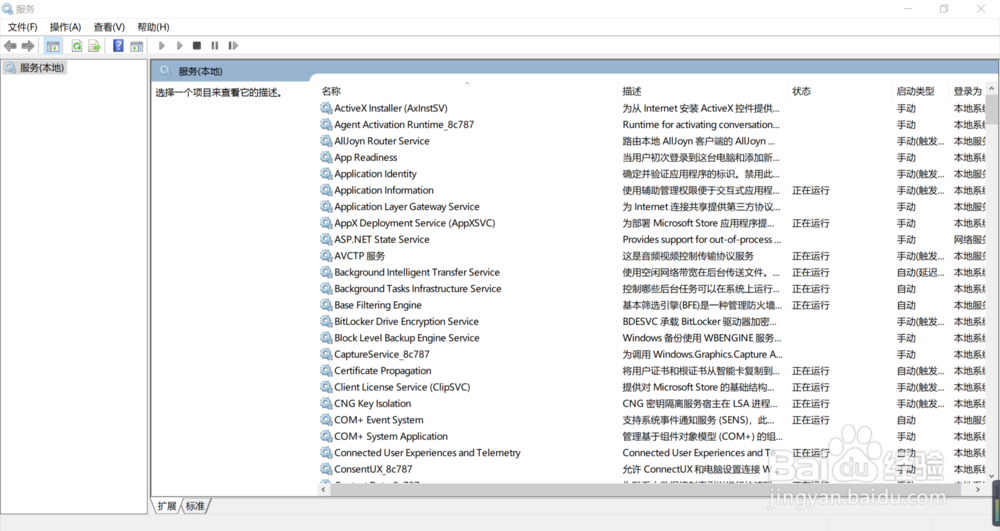Click the gear icon beside Base Filtering Engine

pyautogui.click(x=326, y=305)
